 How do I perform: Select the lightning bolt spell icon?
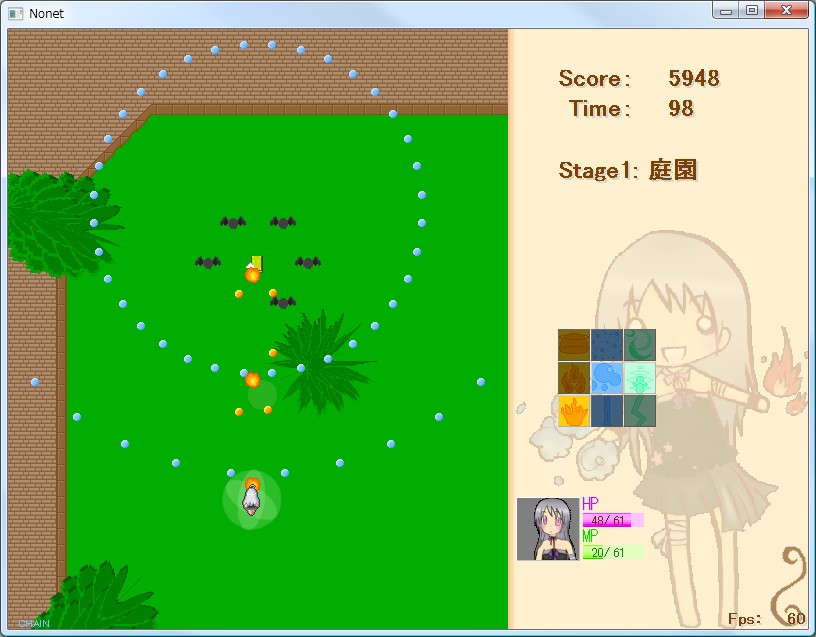point(638,411)
